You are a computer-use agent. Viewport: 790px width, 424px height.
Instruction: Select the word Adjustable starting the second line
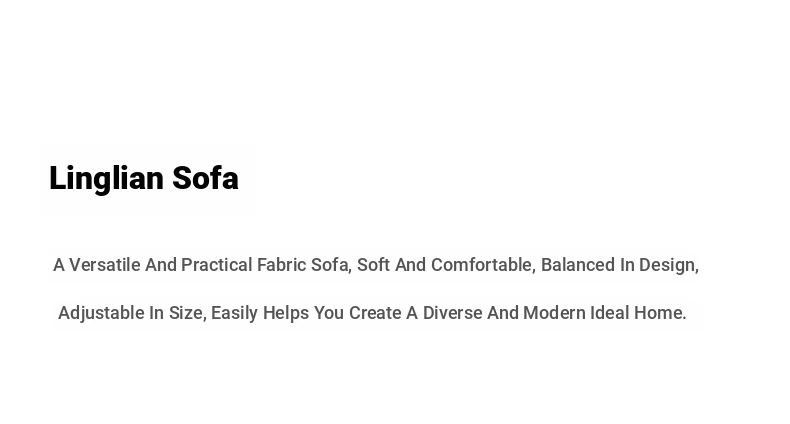point(101,313)
